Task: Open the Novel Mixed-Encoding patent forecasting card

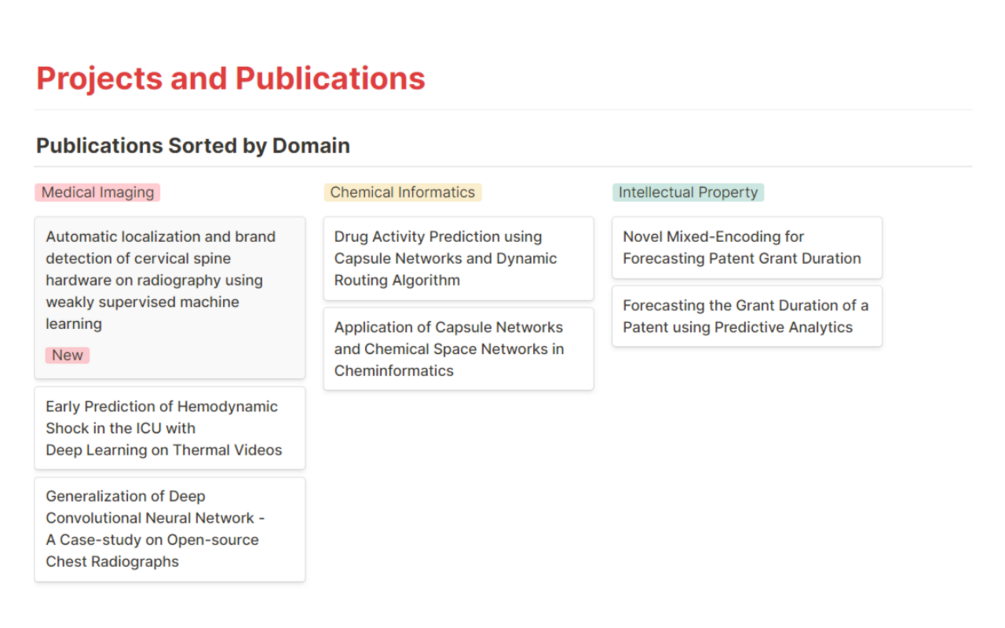Action: (x=747, y=247)
